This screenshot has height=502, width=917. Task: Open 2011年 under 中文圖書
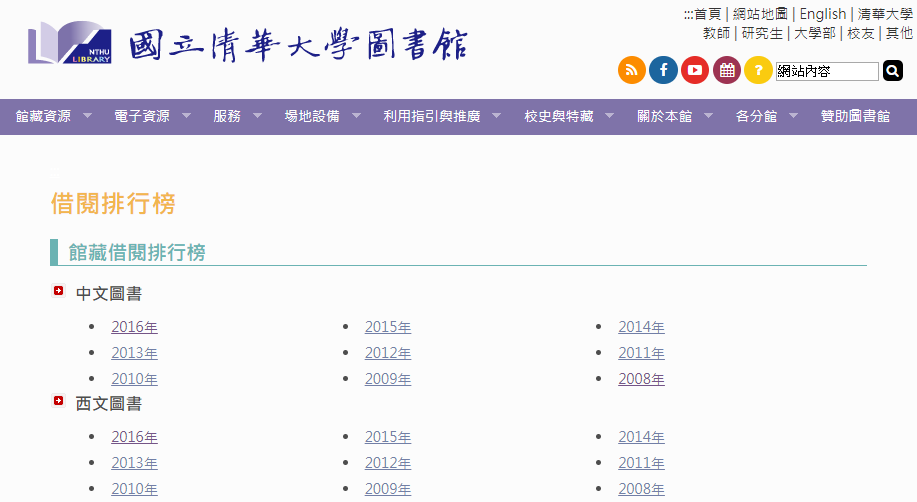pyautogui.click(x=642, y=353)
